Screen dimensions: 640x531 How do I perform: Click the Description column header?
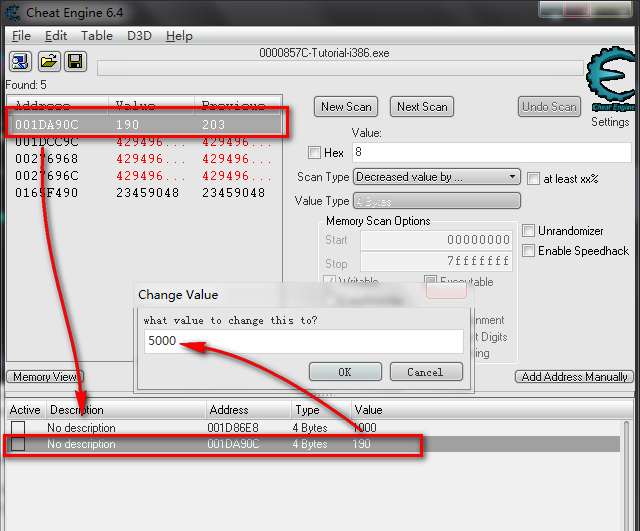125,410
